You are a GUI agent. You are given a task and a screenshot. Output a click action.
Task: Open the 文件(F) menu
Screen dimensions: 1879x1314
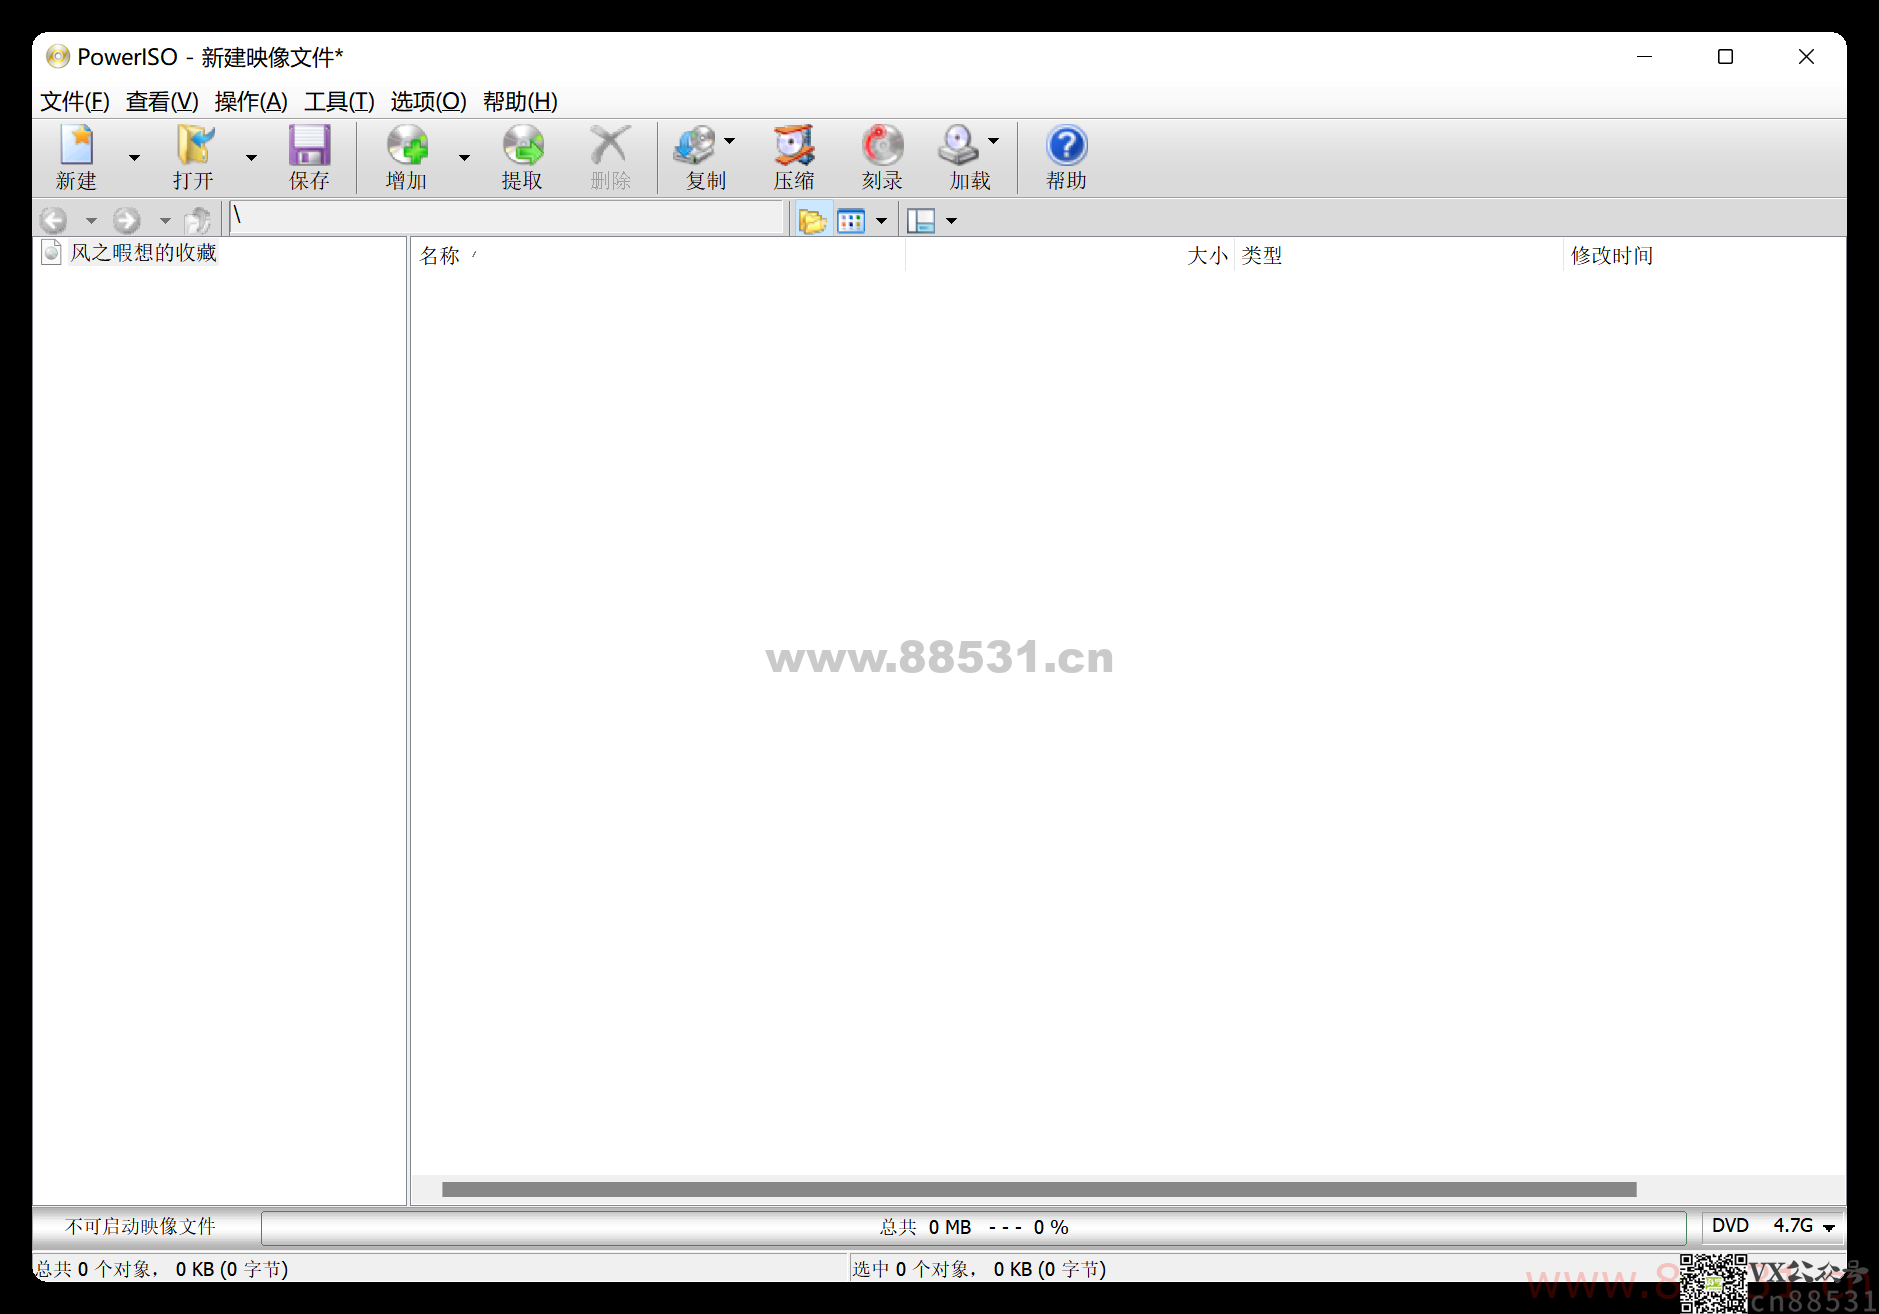(75, 101)
